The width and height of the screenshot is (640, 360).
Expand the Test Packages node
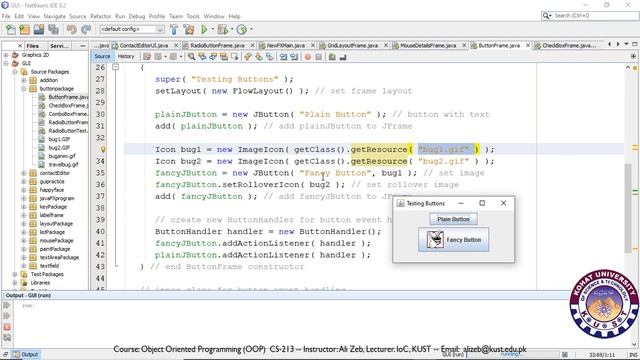tap(15, 274)
